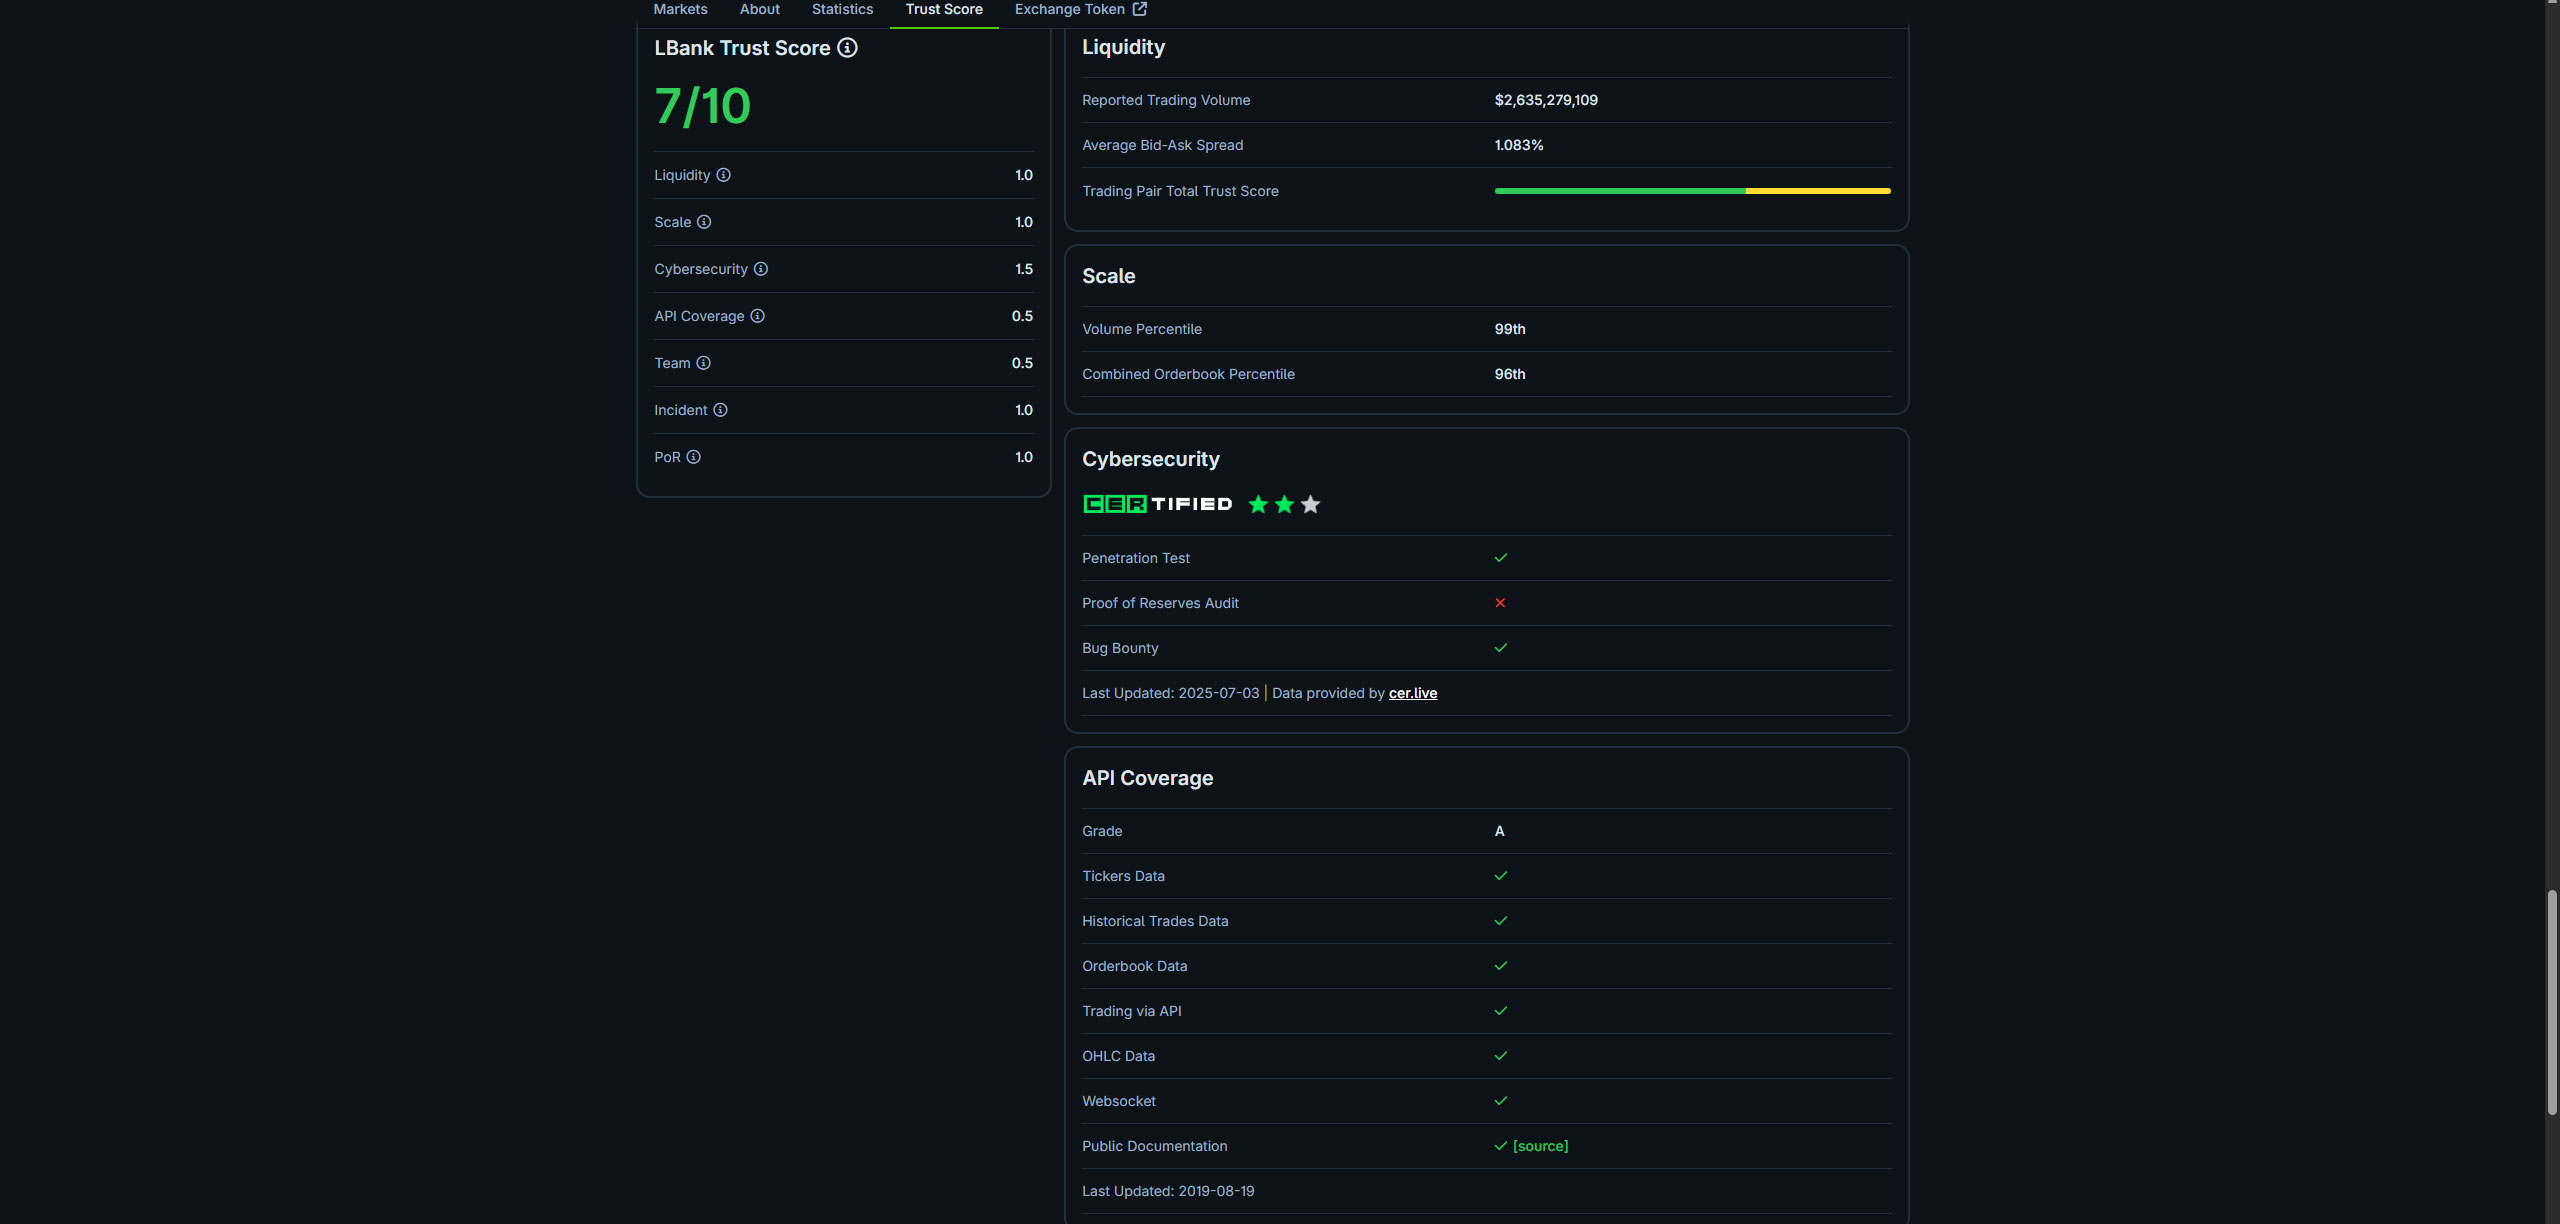
Task: Click the Public Documentation row label
Action: point(1155,1146)
